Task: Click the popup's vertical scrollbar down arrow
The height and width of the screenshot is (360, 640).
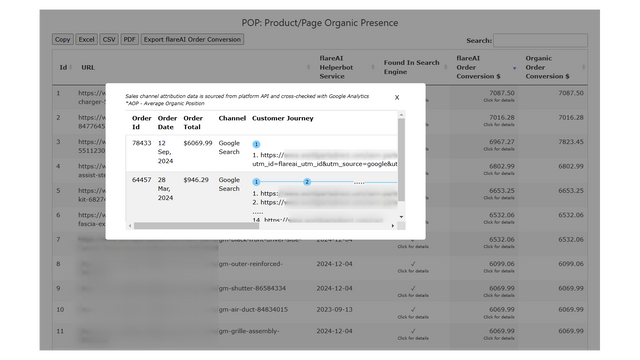Action: (401, 217)
